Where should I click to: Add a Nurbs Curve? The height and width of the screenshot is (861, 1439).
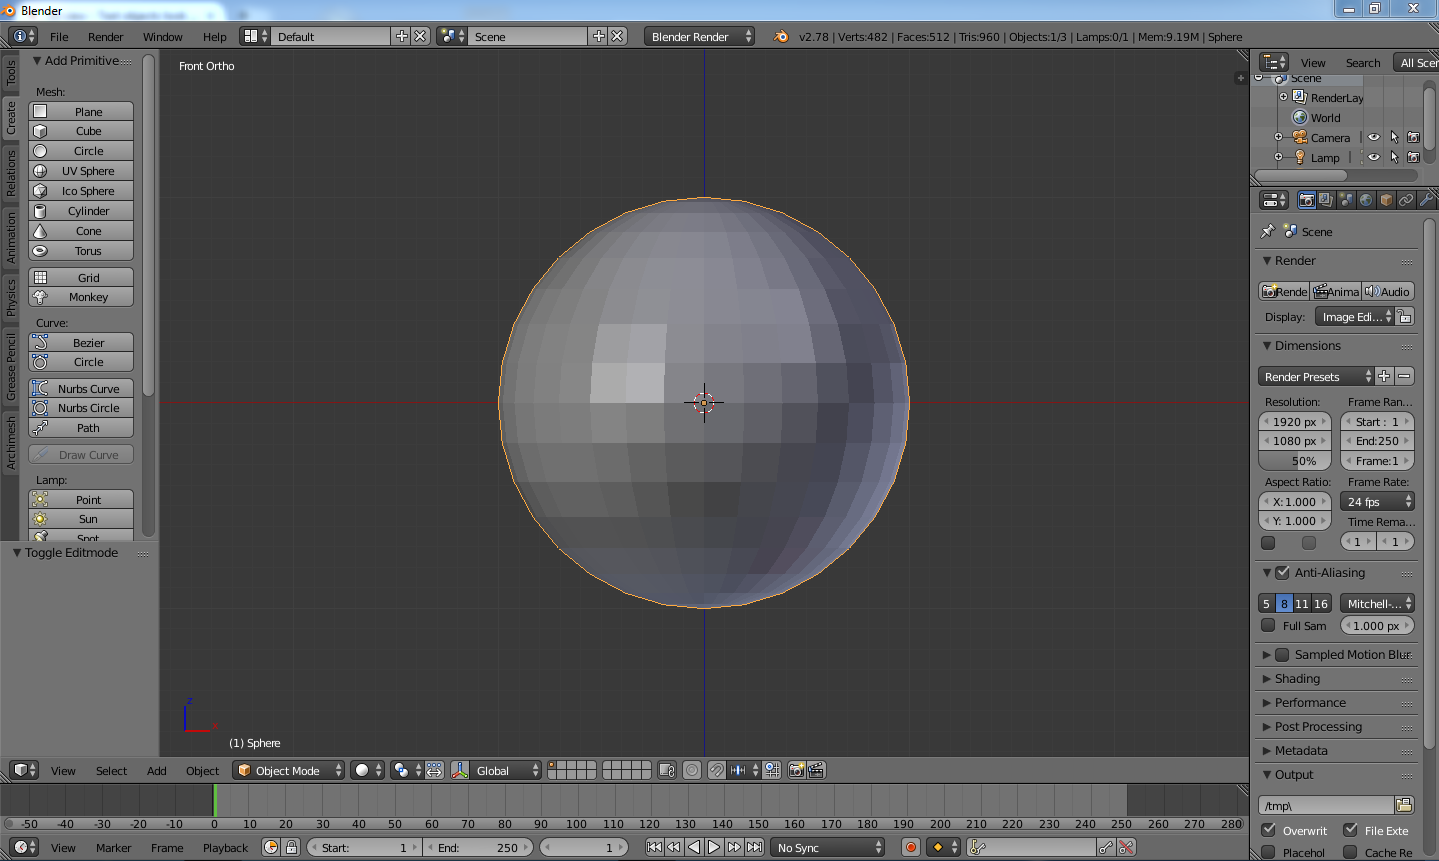pos(81,388)
